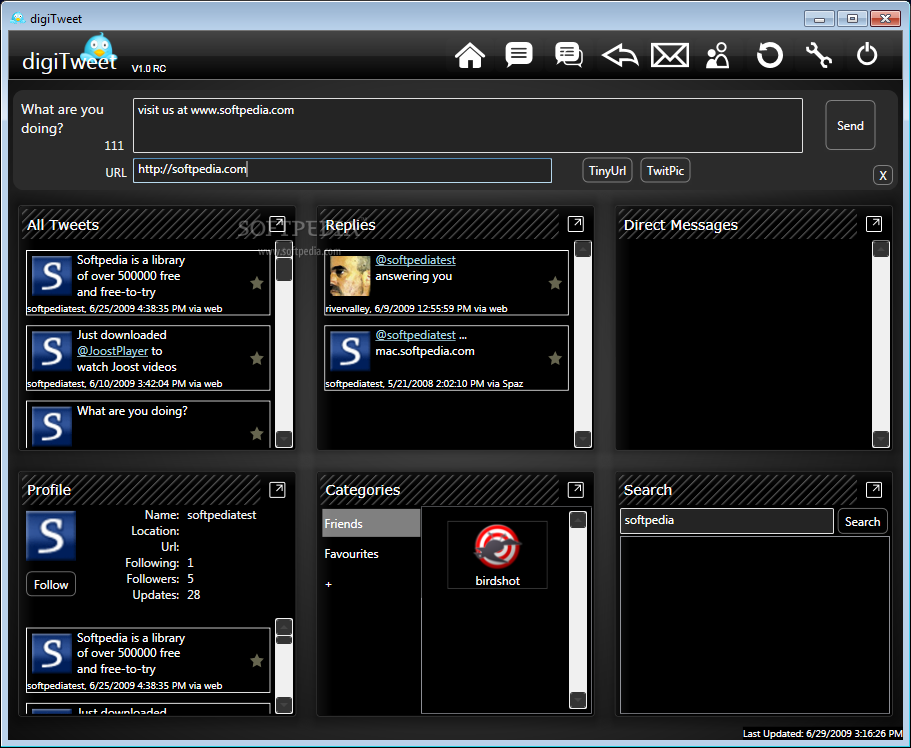Shorten link with the TinyUrl button

[x=607, y=170]
